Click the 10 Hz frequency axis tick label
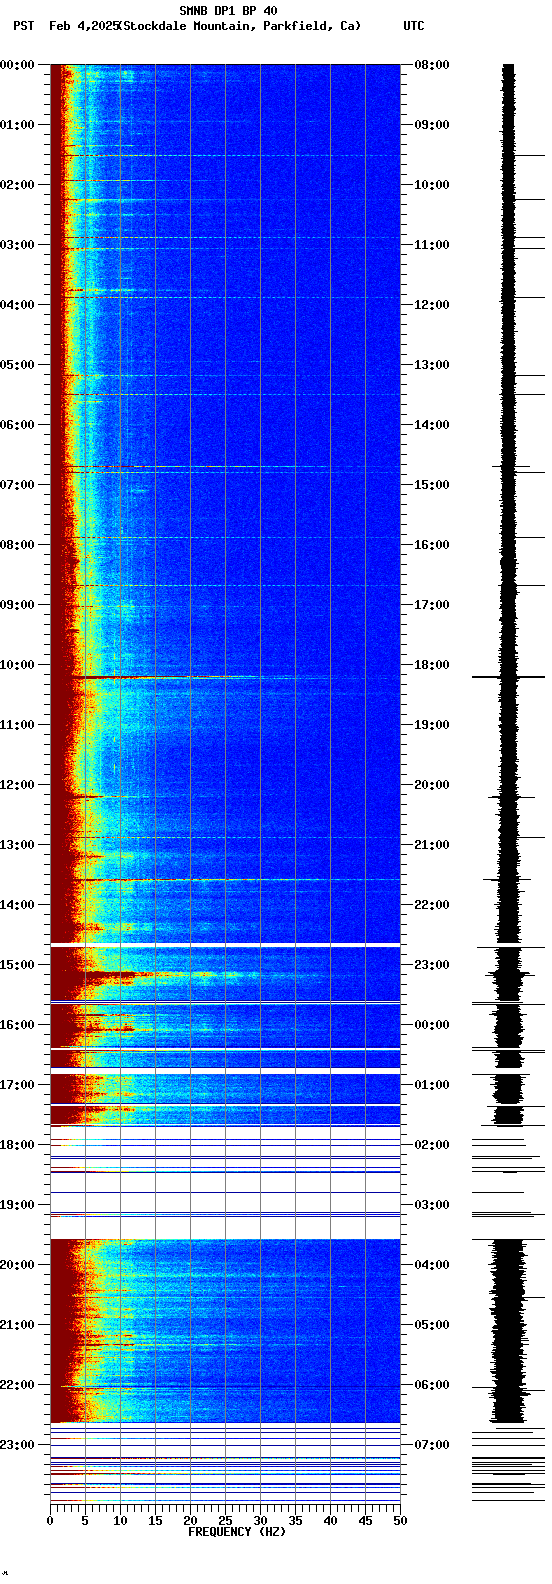This screenshot has height=1584, width=552. point(120,1521)
